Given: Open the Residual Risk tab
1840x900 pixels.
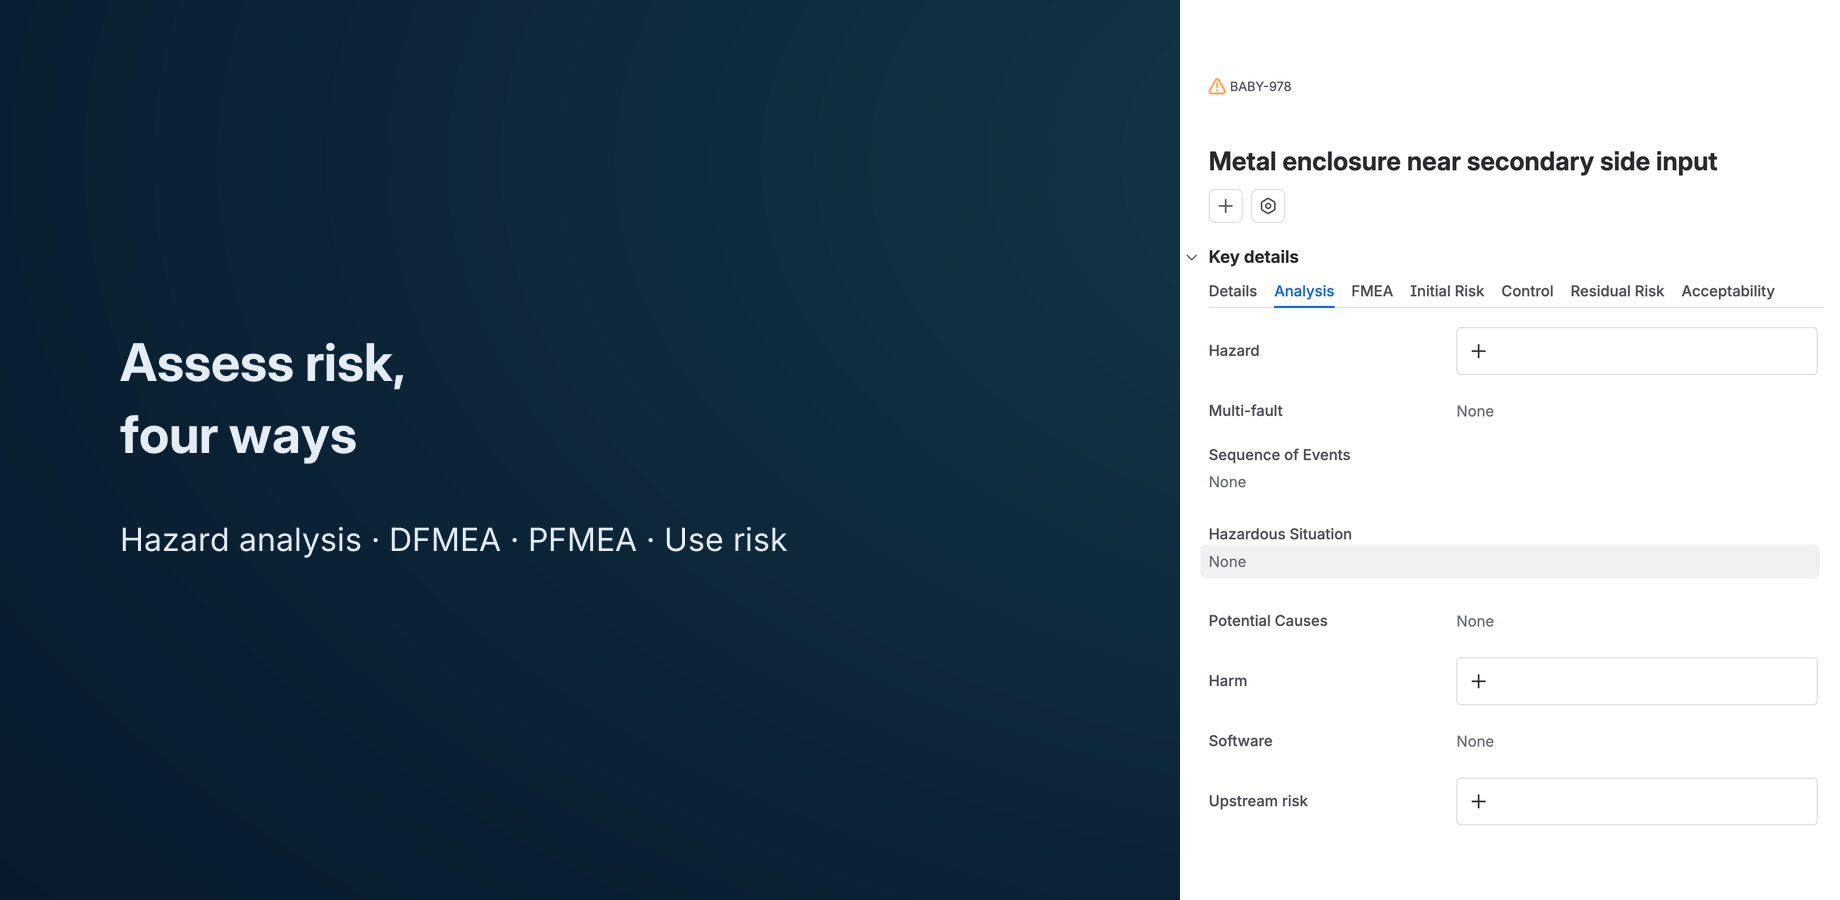Looking at the screenshot, I should [x=1617, y=291].
